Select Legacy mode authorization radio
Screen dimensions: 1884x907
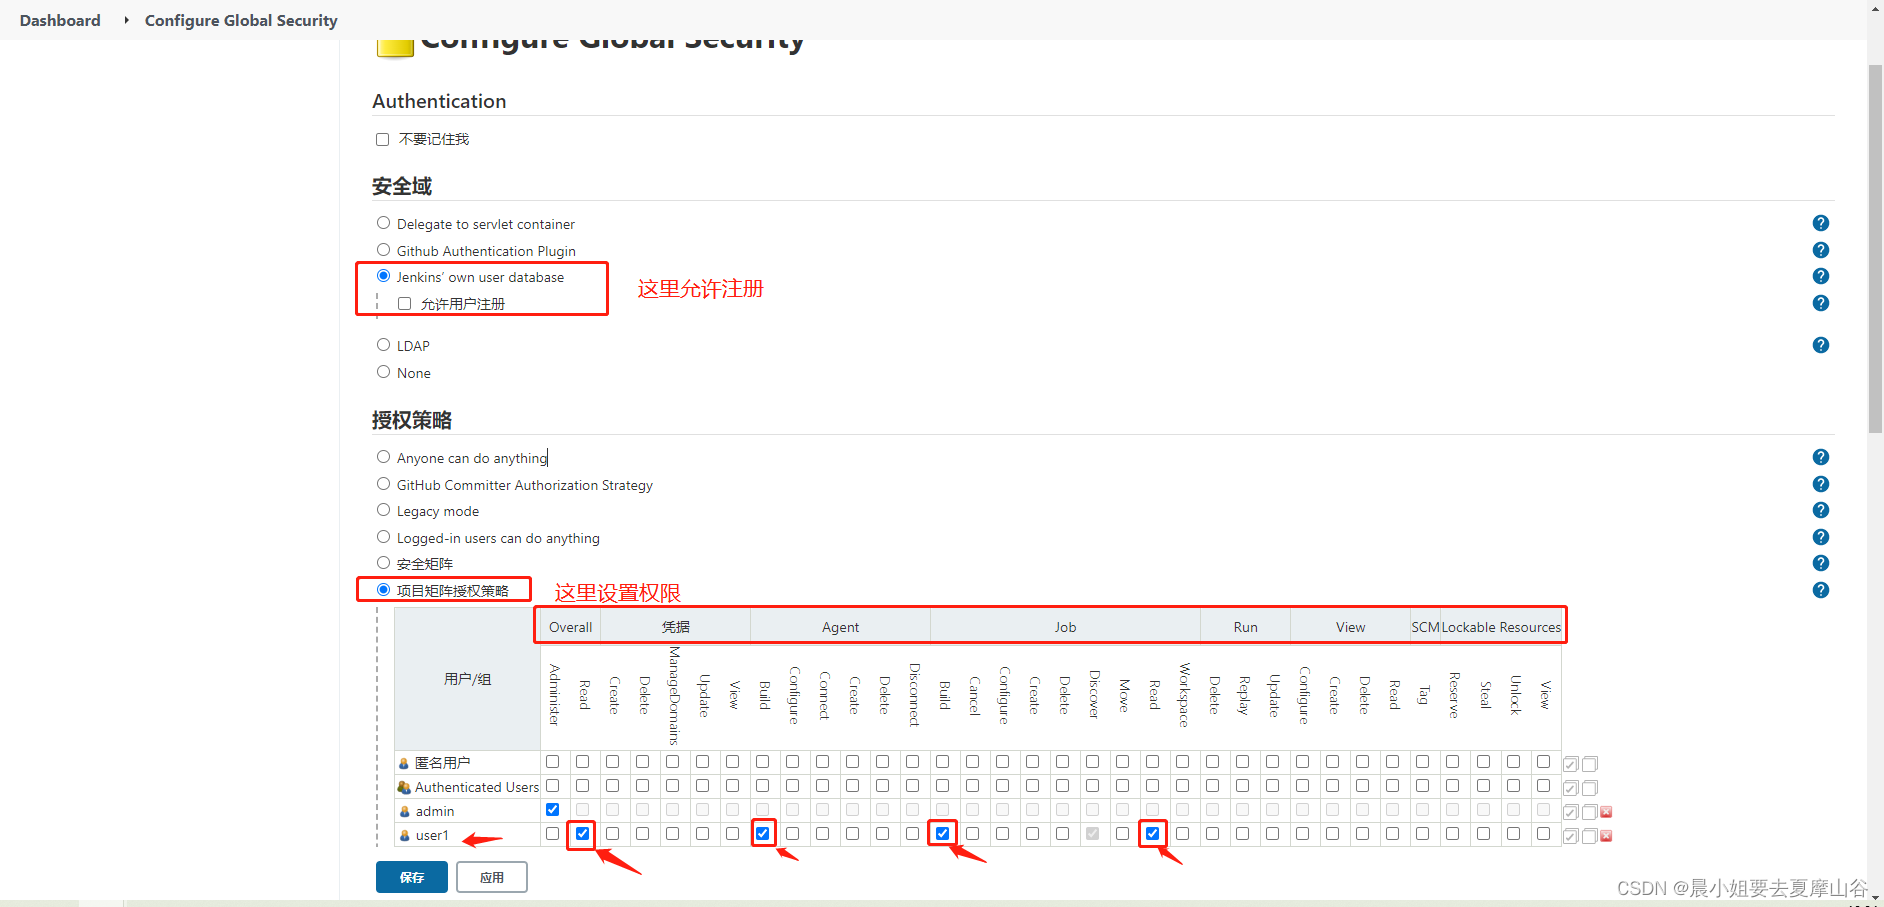[x=383, y=510]
